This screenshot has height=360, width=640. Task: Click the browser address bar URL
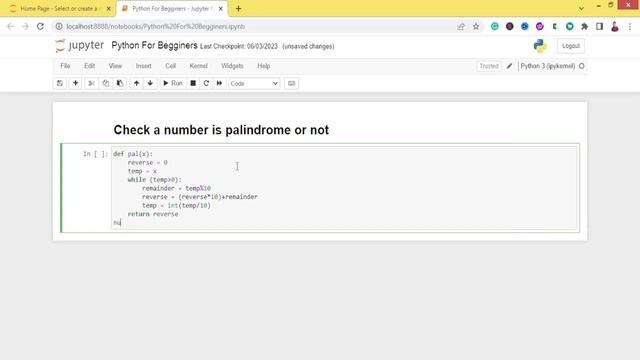156,27
